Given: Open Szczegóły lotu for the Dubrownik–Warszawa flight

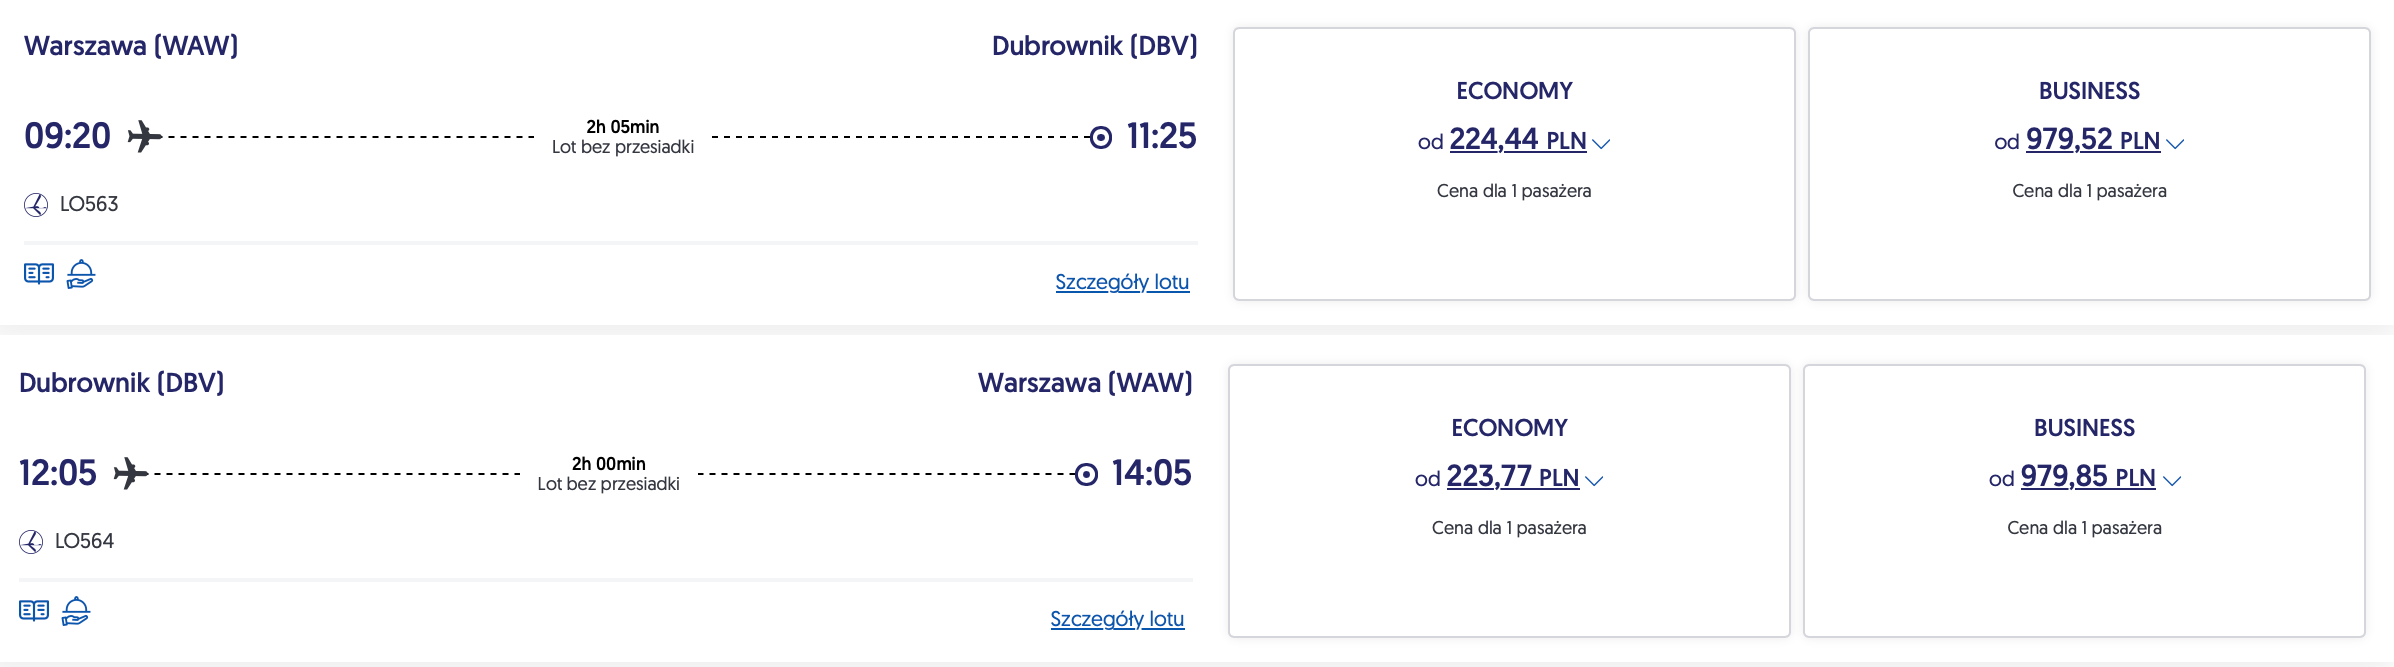Looking at the screenshot, I should (x=1117, y=619).
